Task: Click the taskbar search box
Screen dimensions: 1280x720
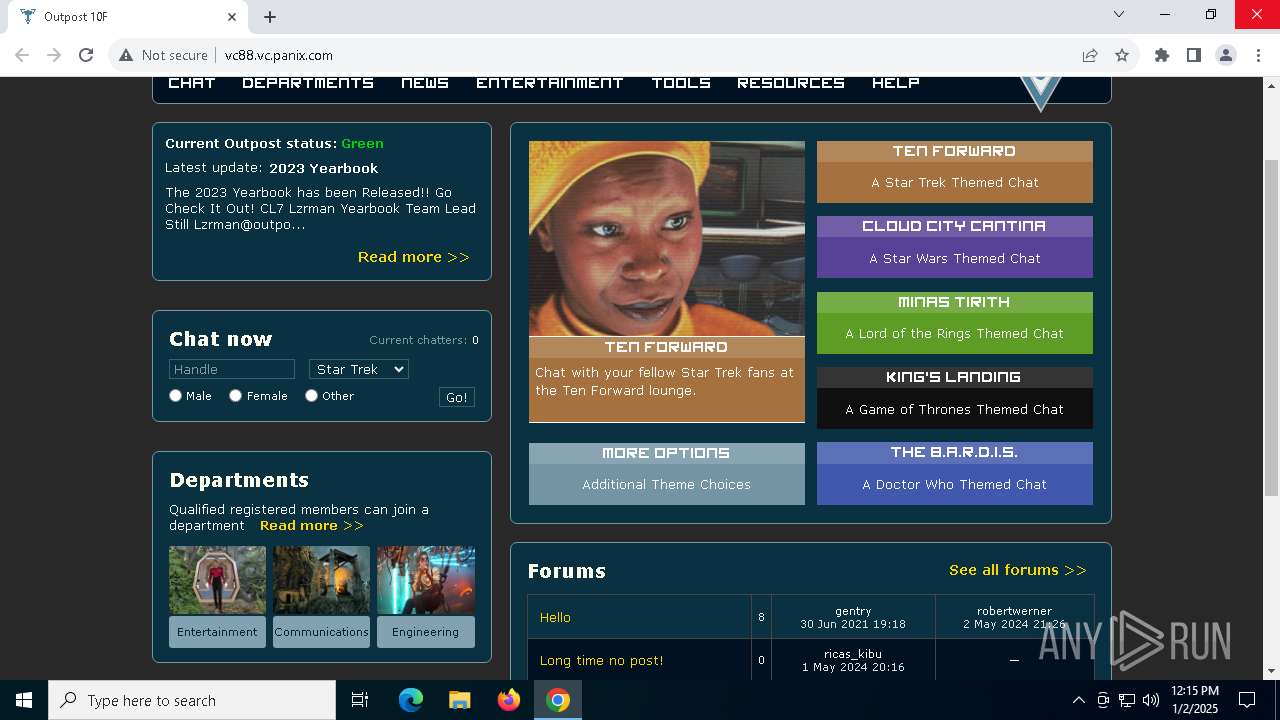Action: pos(192,700)
